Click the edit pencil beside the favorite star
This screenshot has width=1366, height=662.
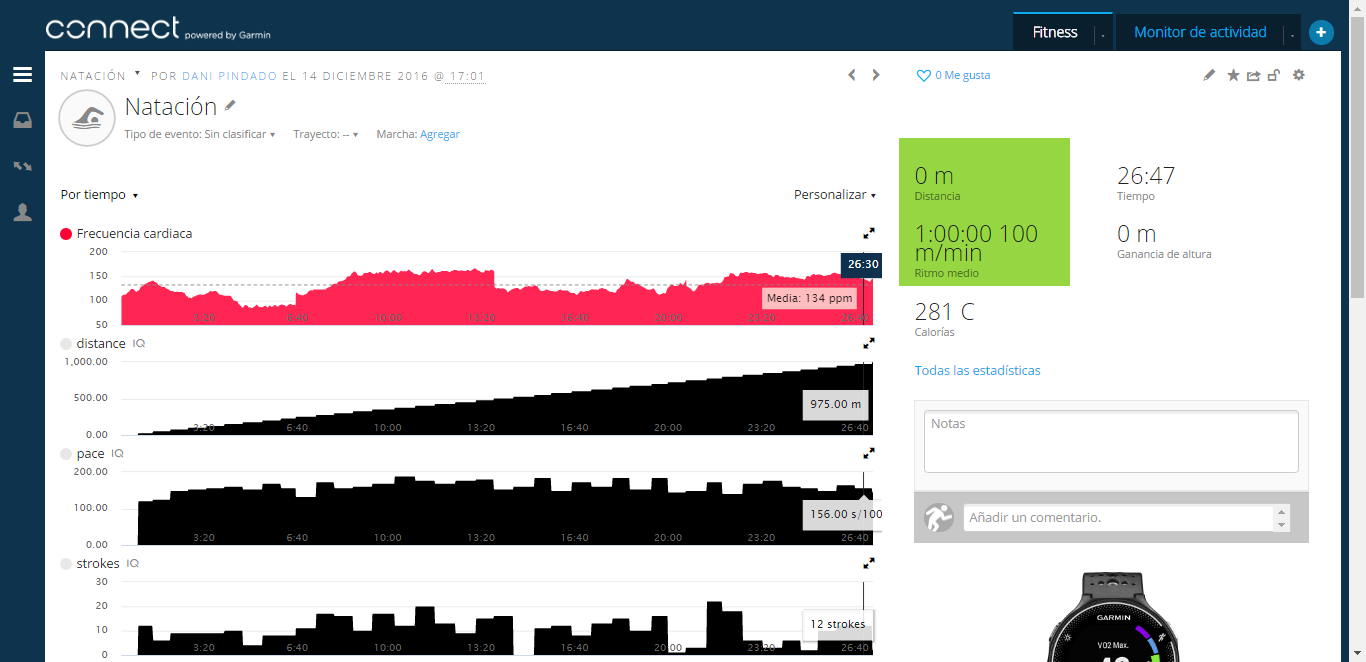[x=1209, y=75]
